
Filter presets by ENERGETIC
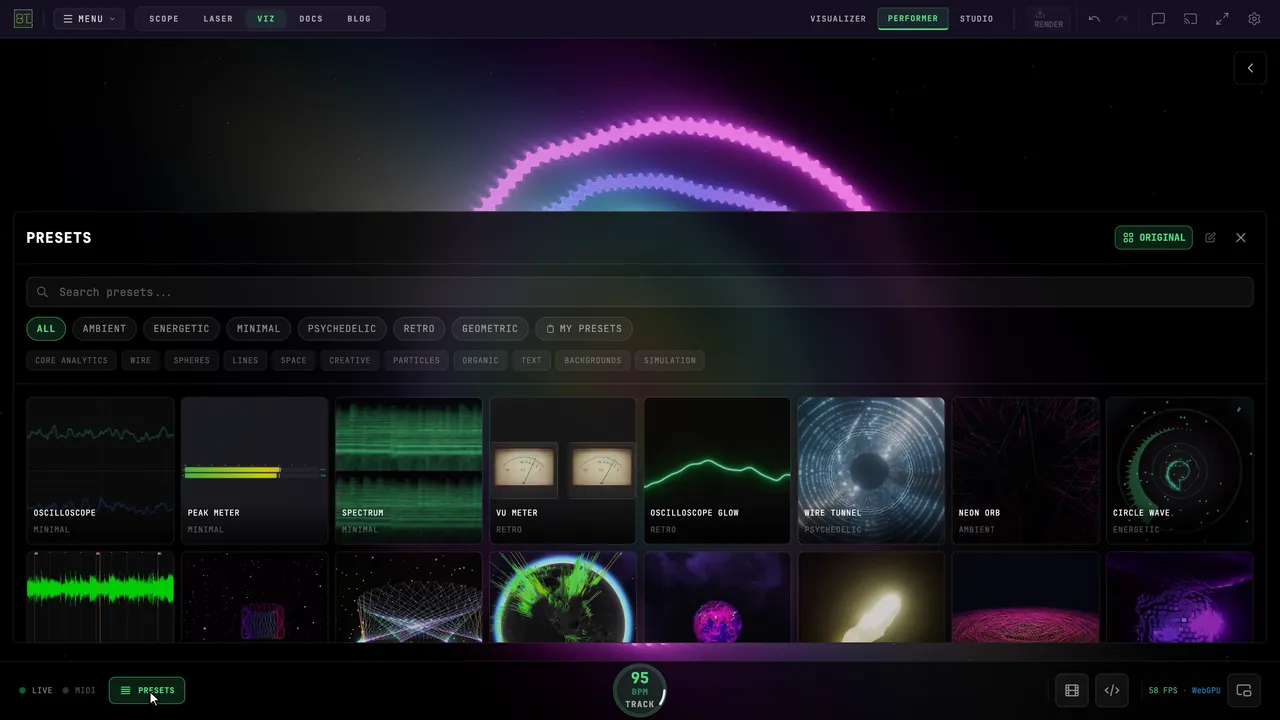(182, 329)
